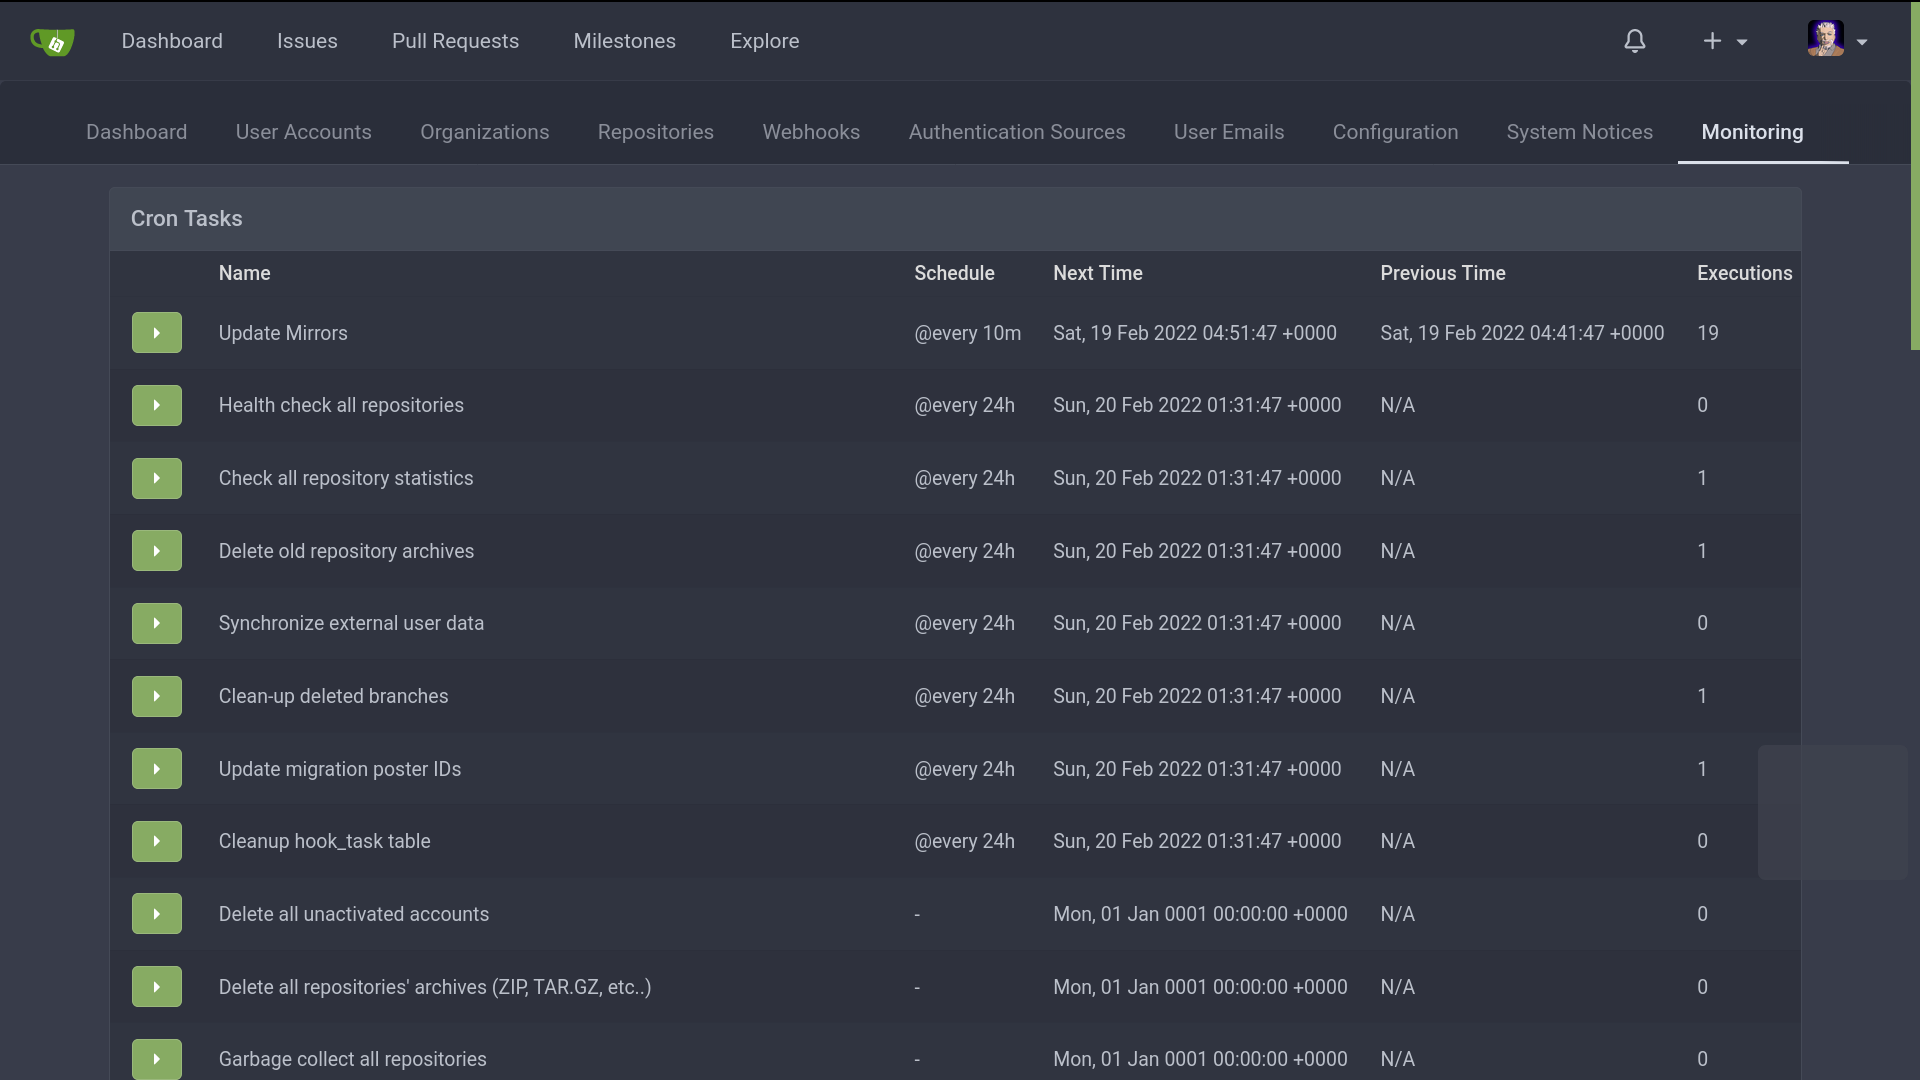This screenshot has width=1920, height=1080.
Task: Run Delete old repository archives task
Action: [156, 551]
